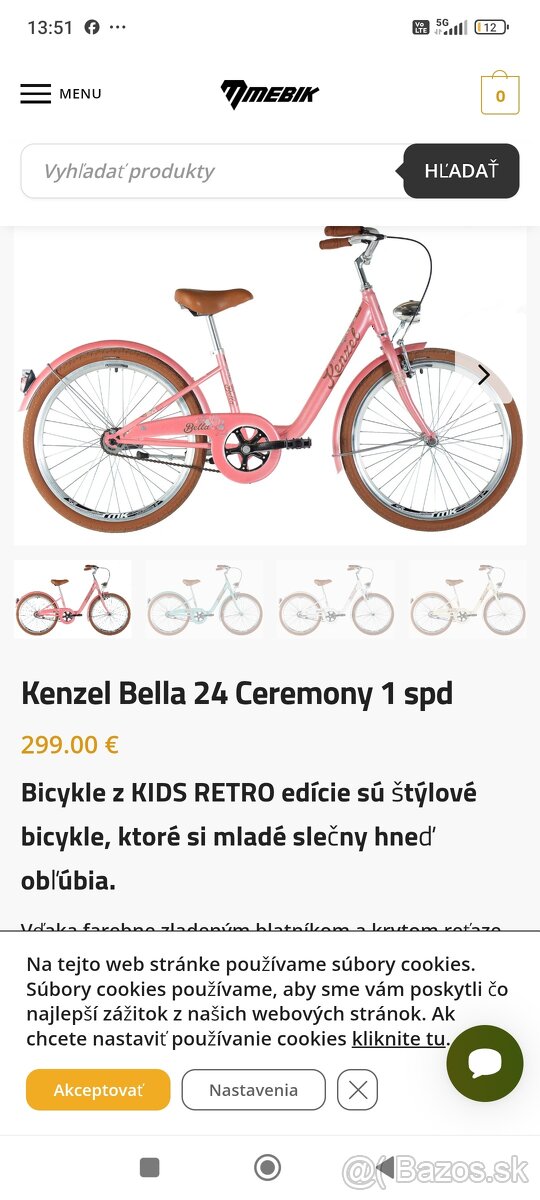
Task: Click the Akceptovať cookies button
Action: coord(98,1090)
